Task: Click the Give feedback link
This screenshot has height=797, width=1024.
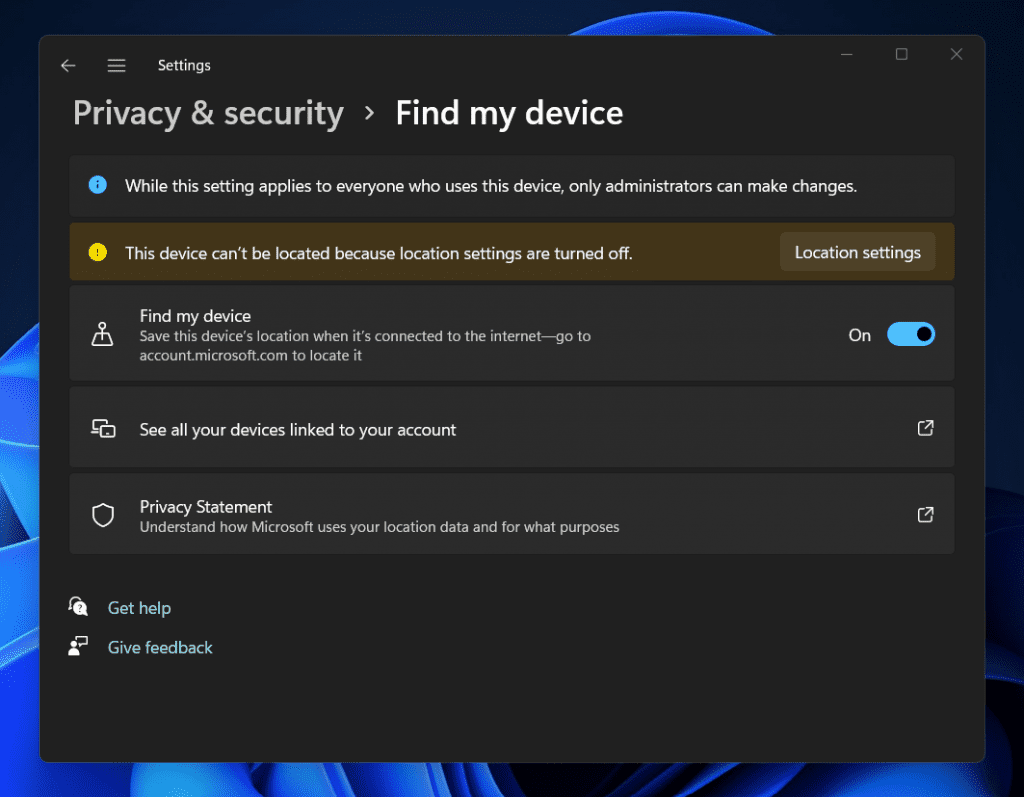Action: point(160,646)
